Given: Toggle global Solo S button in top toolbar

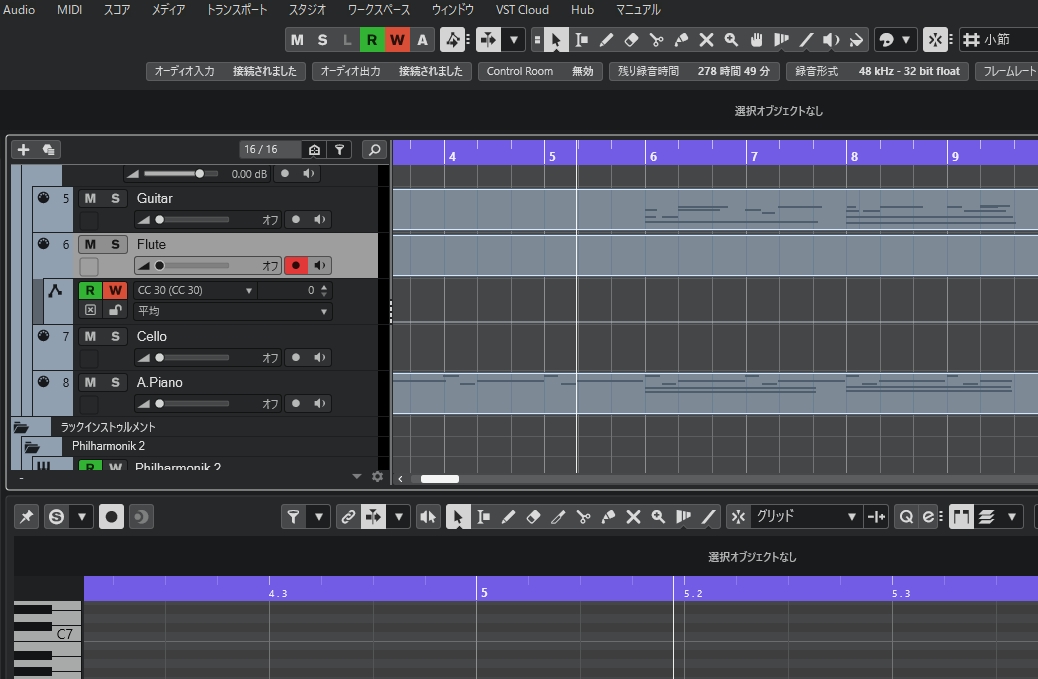Looking at the screenshot, I should coord(322,40).
